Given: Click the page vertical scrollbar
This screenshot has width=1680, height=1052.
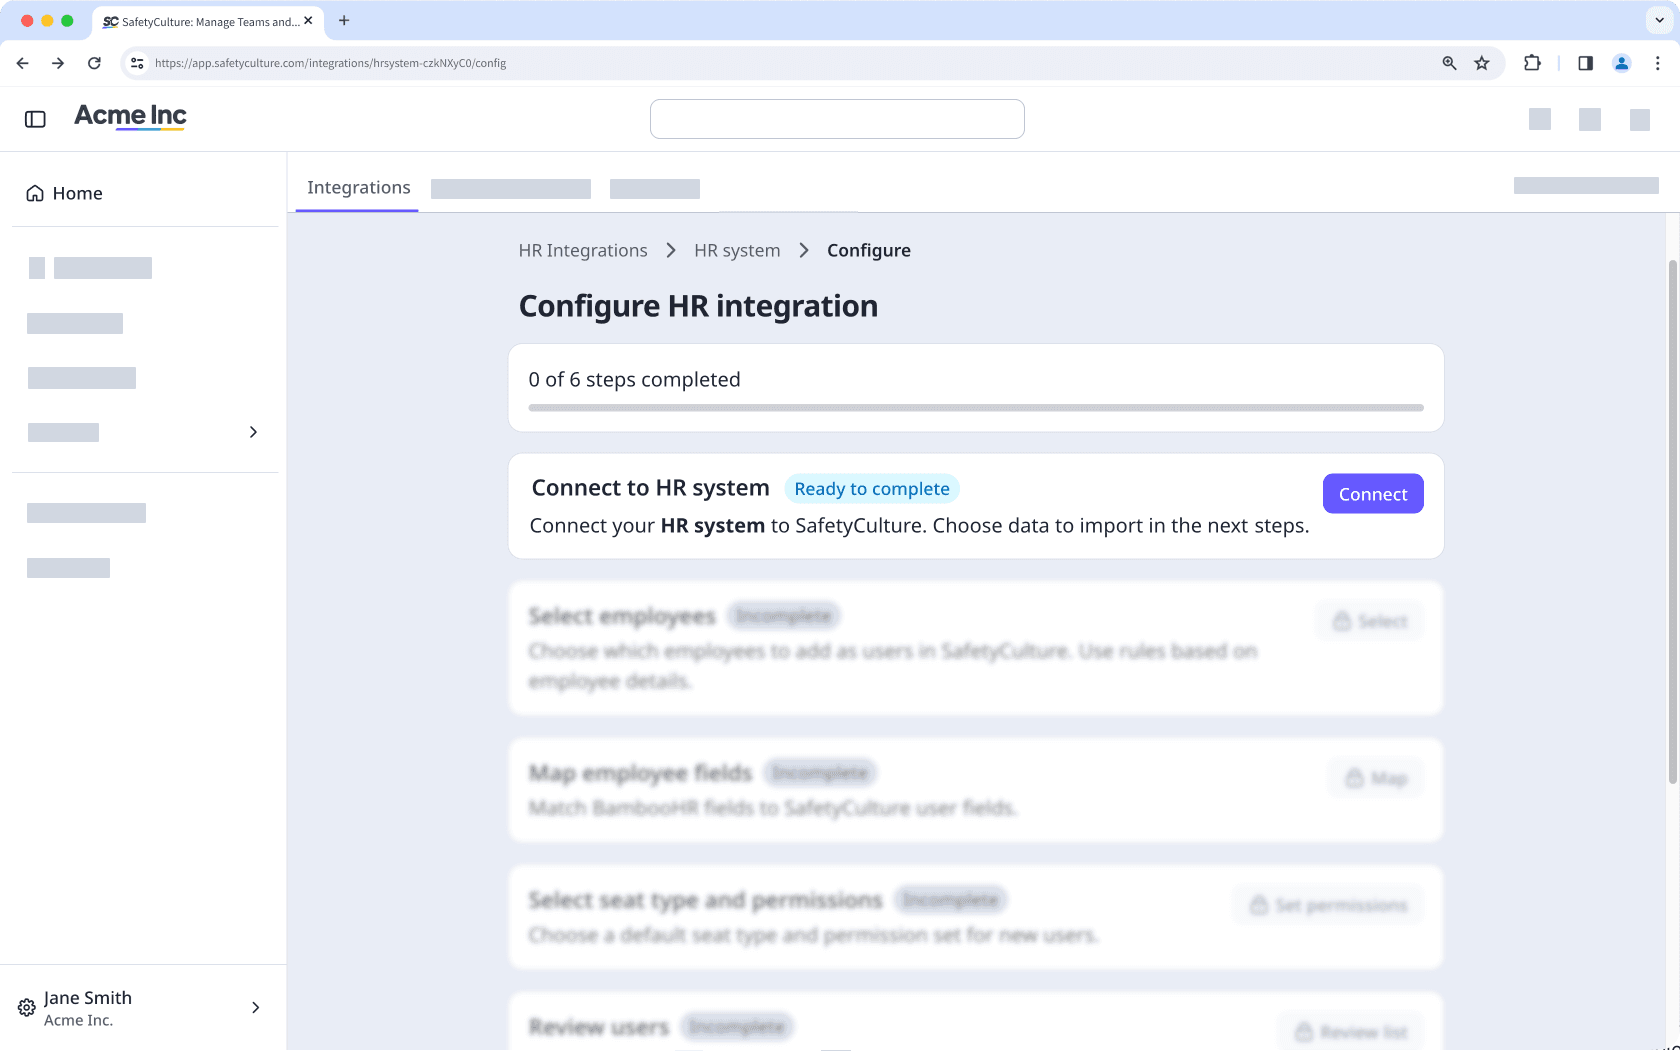Looking at the screenshot, I should click(x=1673, y=520).
